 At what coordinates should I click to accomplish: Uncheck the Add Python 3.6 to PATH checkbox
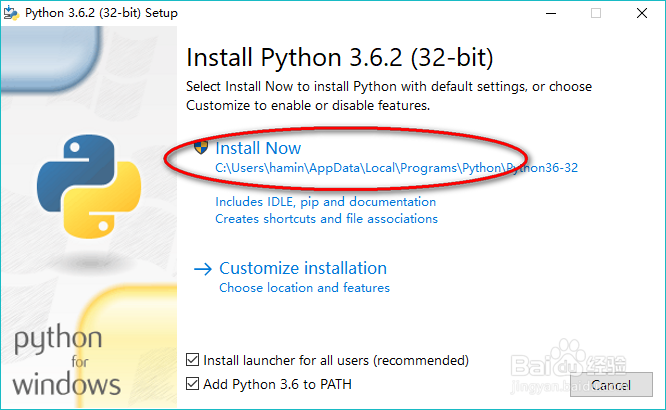pos(194,384)
